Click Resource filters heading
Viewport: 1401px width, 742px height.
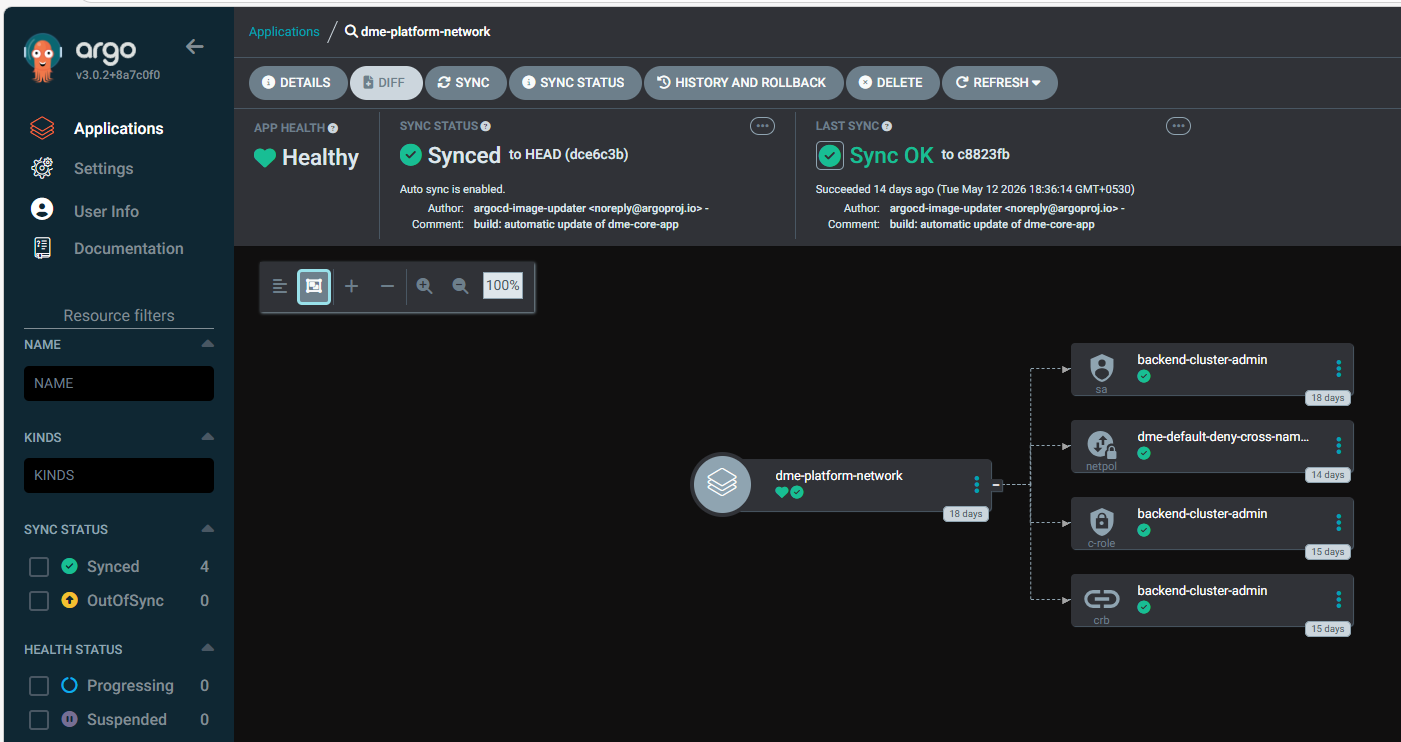tap(119, 316)
